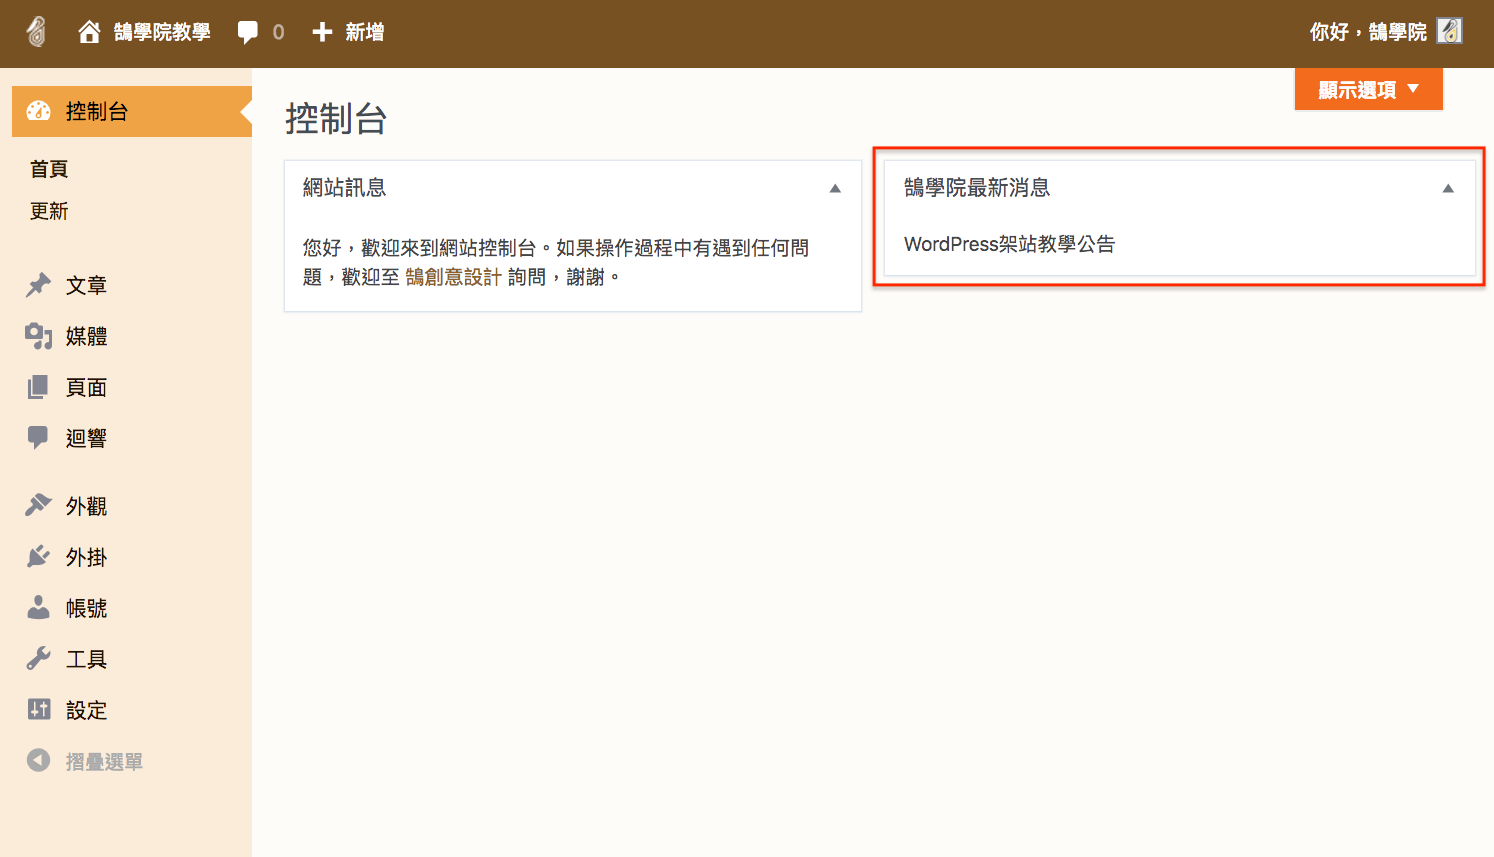The image size is (1494, 857).
Task: Follow the 鵠創意設計 link
Action: (x=453, y=277)
